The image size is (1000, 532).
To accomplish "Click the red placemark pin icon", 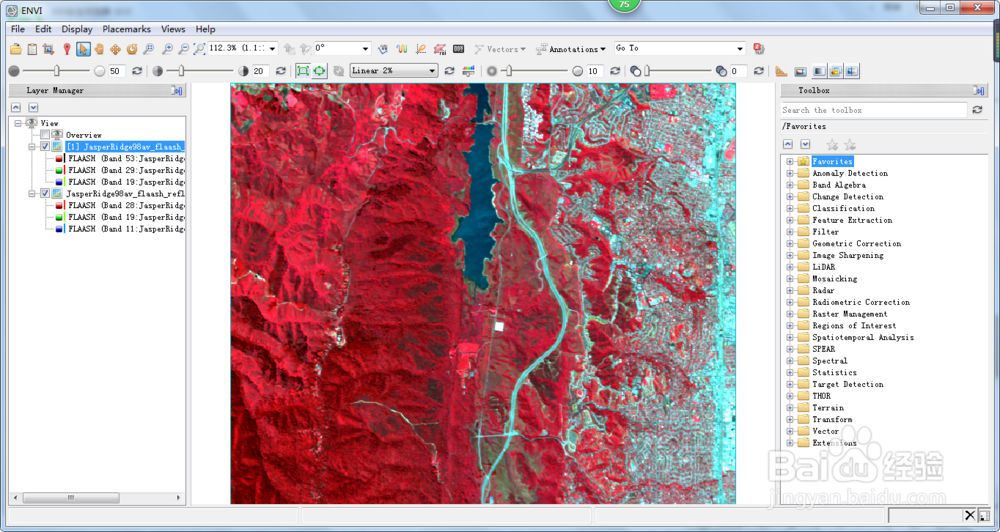I will coord(66,48).
